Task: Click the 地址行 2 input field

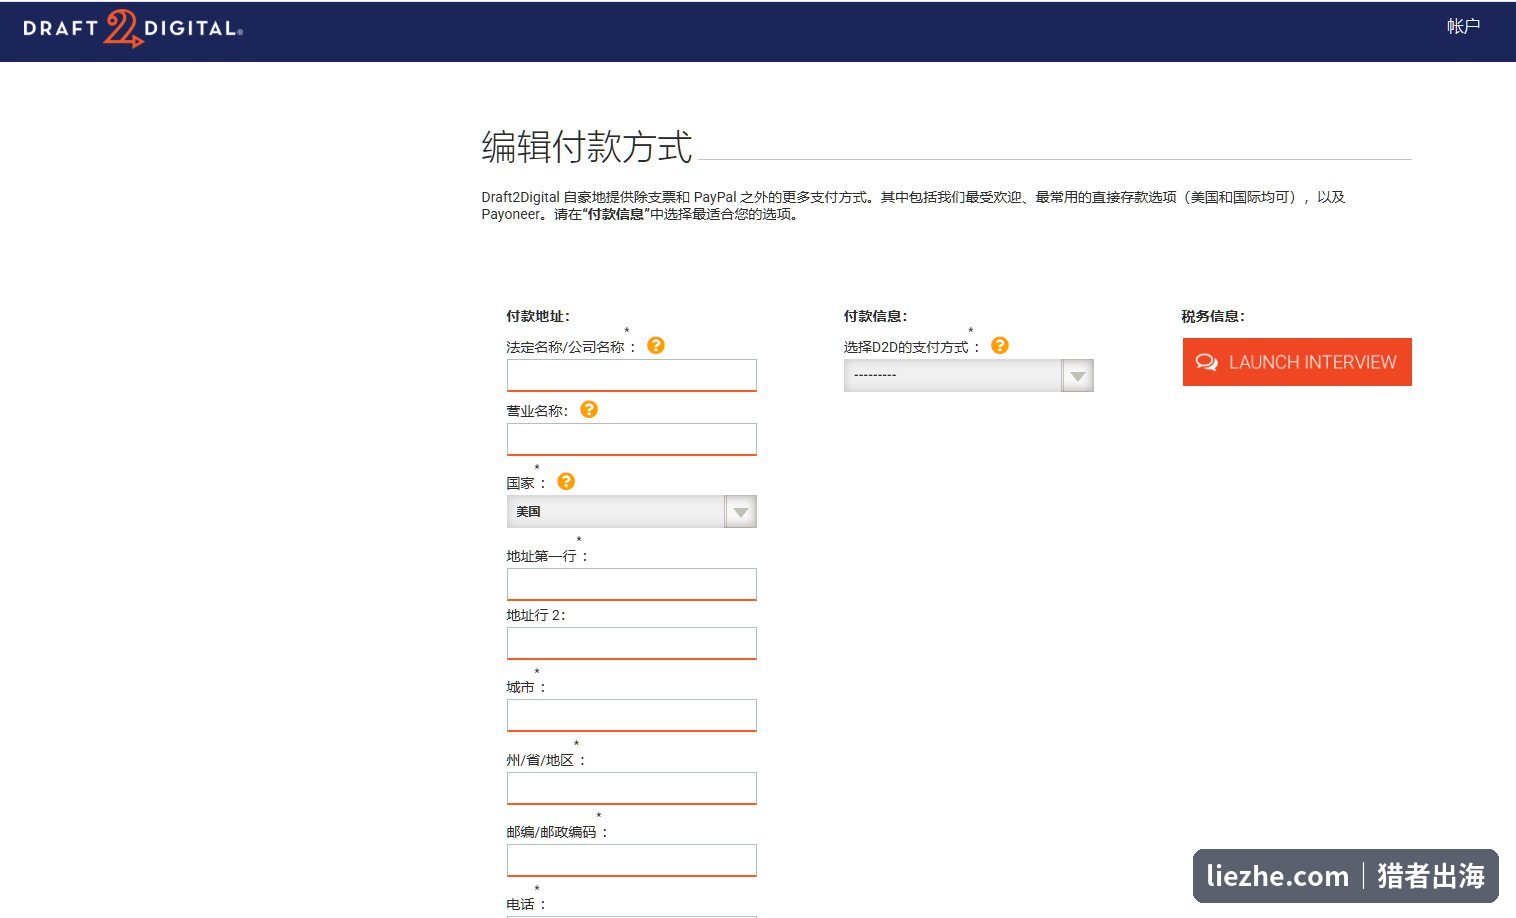Action: coord(632,643)
